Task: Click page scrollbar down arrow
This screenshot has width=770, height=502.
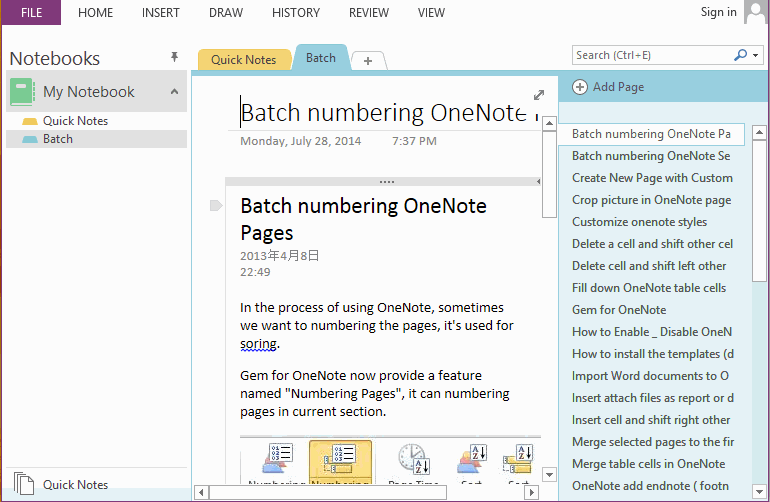Action: (549, 474)
